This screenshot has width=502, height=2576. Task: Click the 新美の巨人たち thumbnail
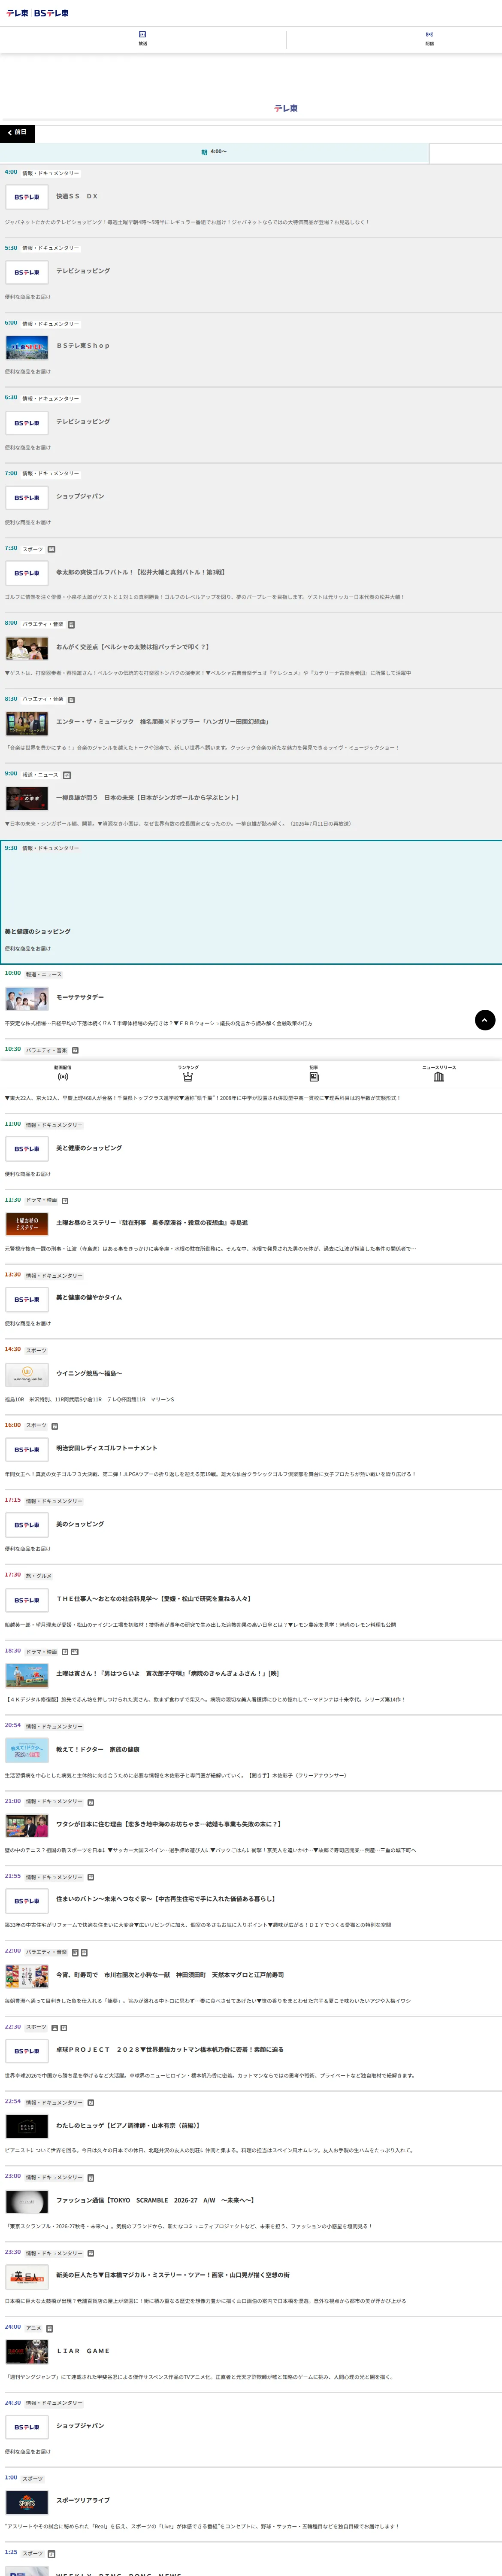point(27,2278)
